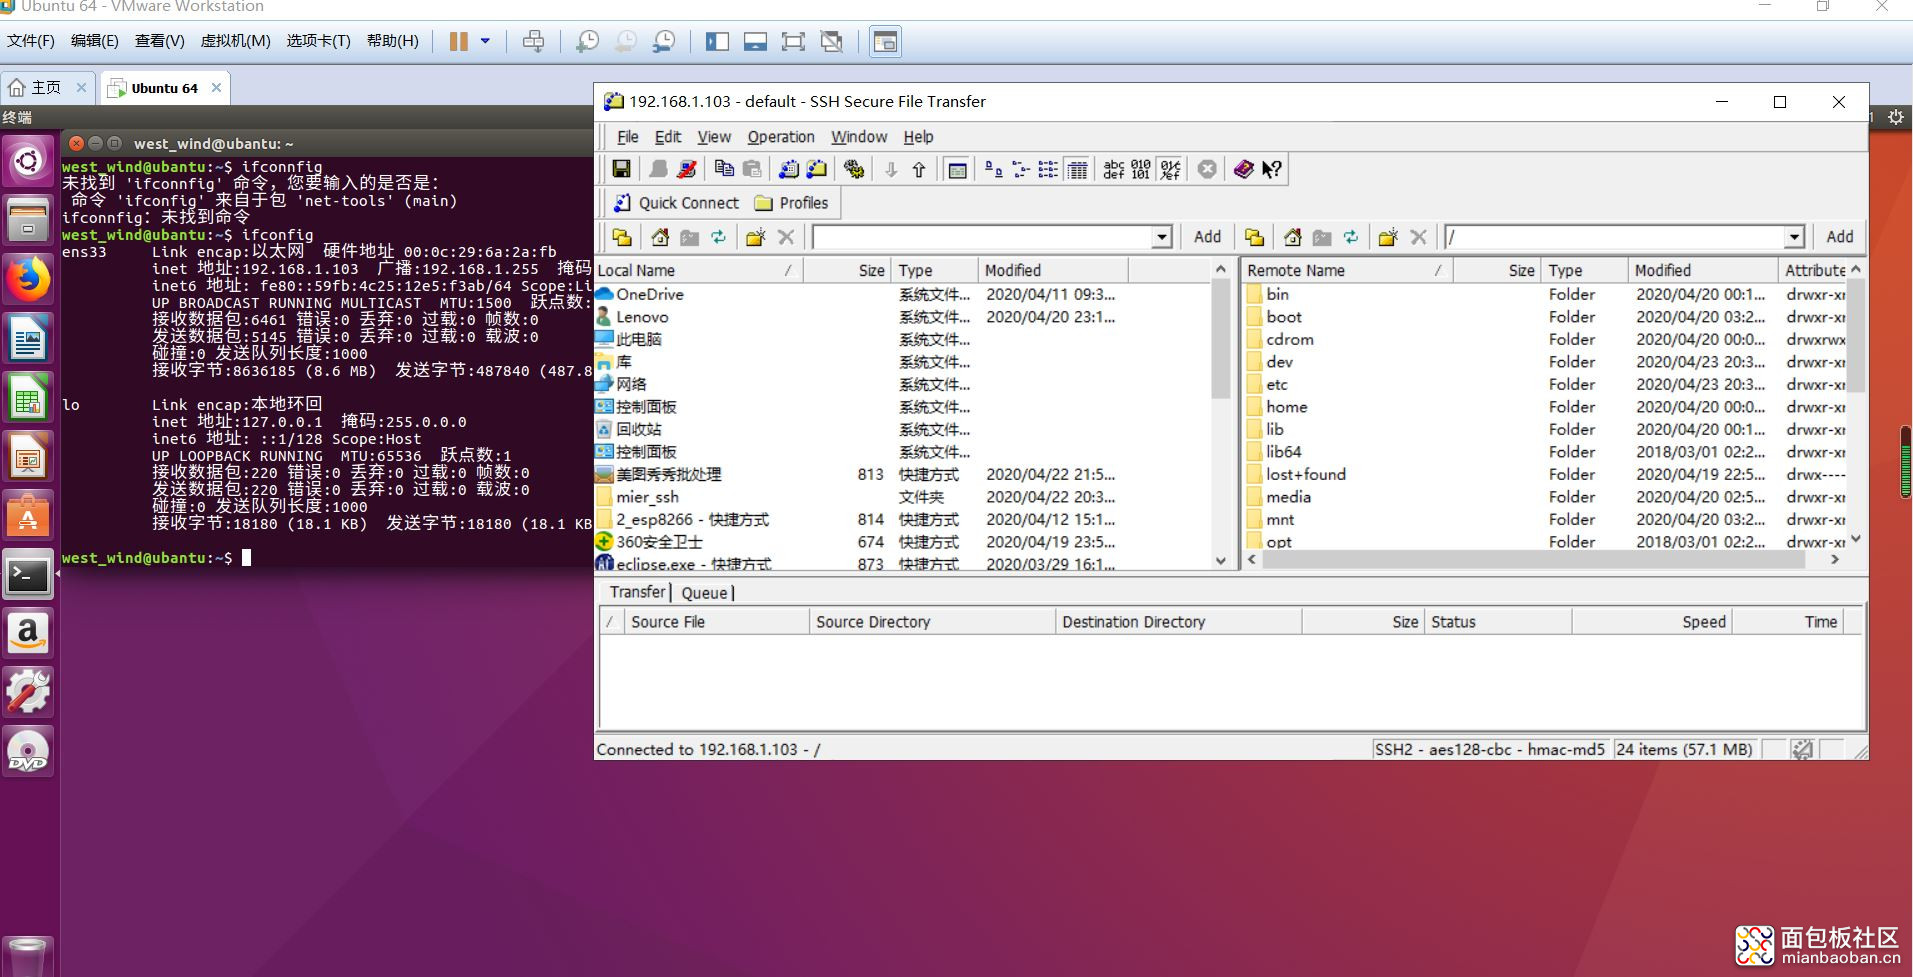Open the Profiles button
This screenshot has height=977, width=1913.
[x=792, y=203]
